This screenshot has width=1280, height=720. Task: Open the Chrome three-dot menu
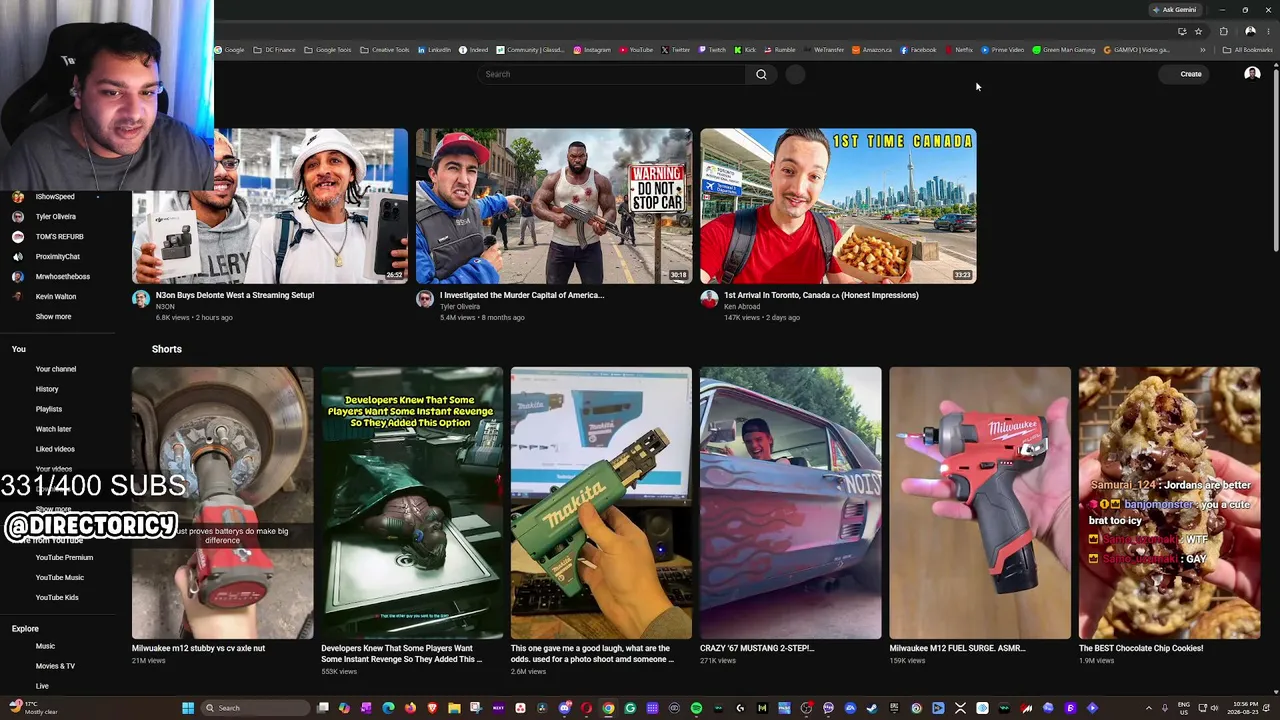point(1268,31)
